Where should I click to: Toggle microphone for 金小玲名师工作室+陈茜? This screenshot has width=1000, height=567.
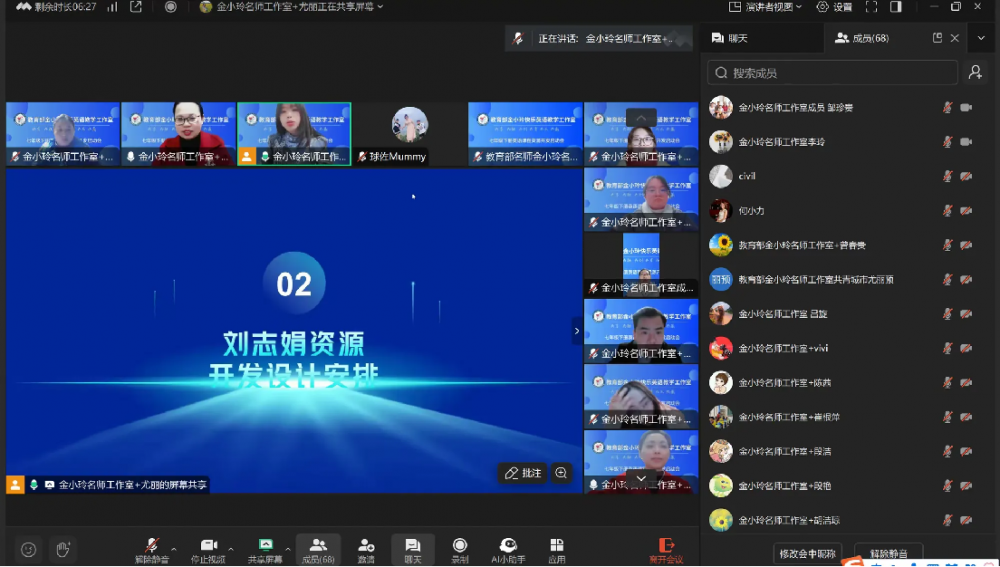(948, 383)
